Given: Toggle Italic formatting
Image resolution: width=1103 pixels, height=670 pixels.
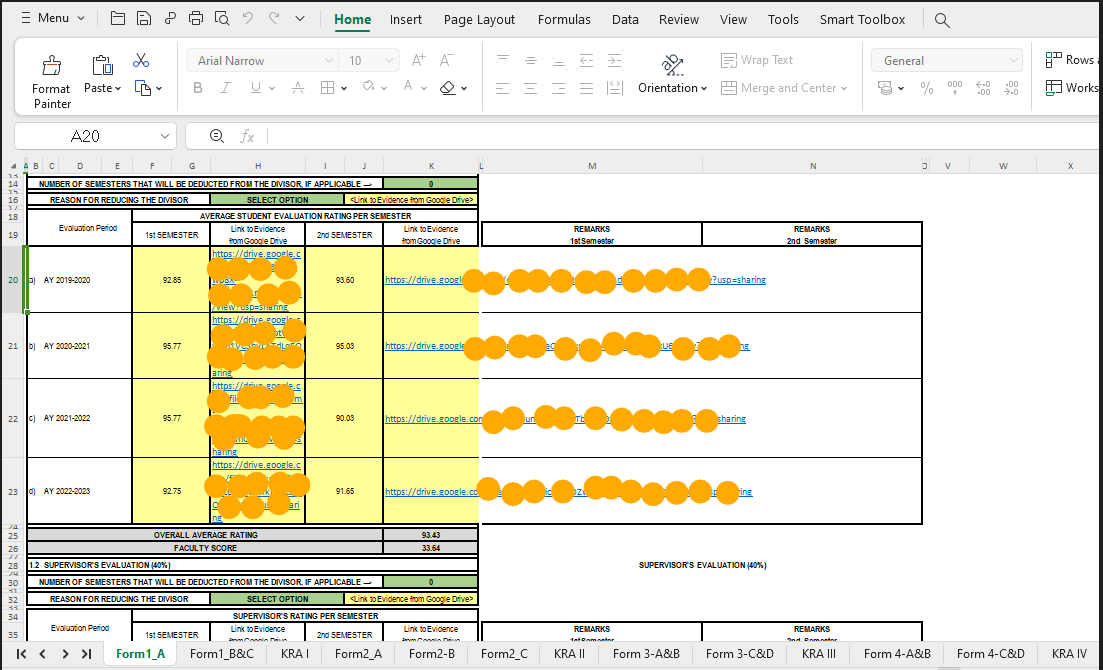Looking at the screenshot, I should tap(225, 88).
